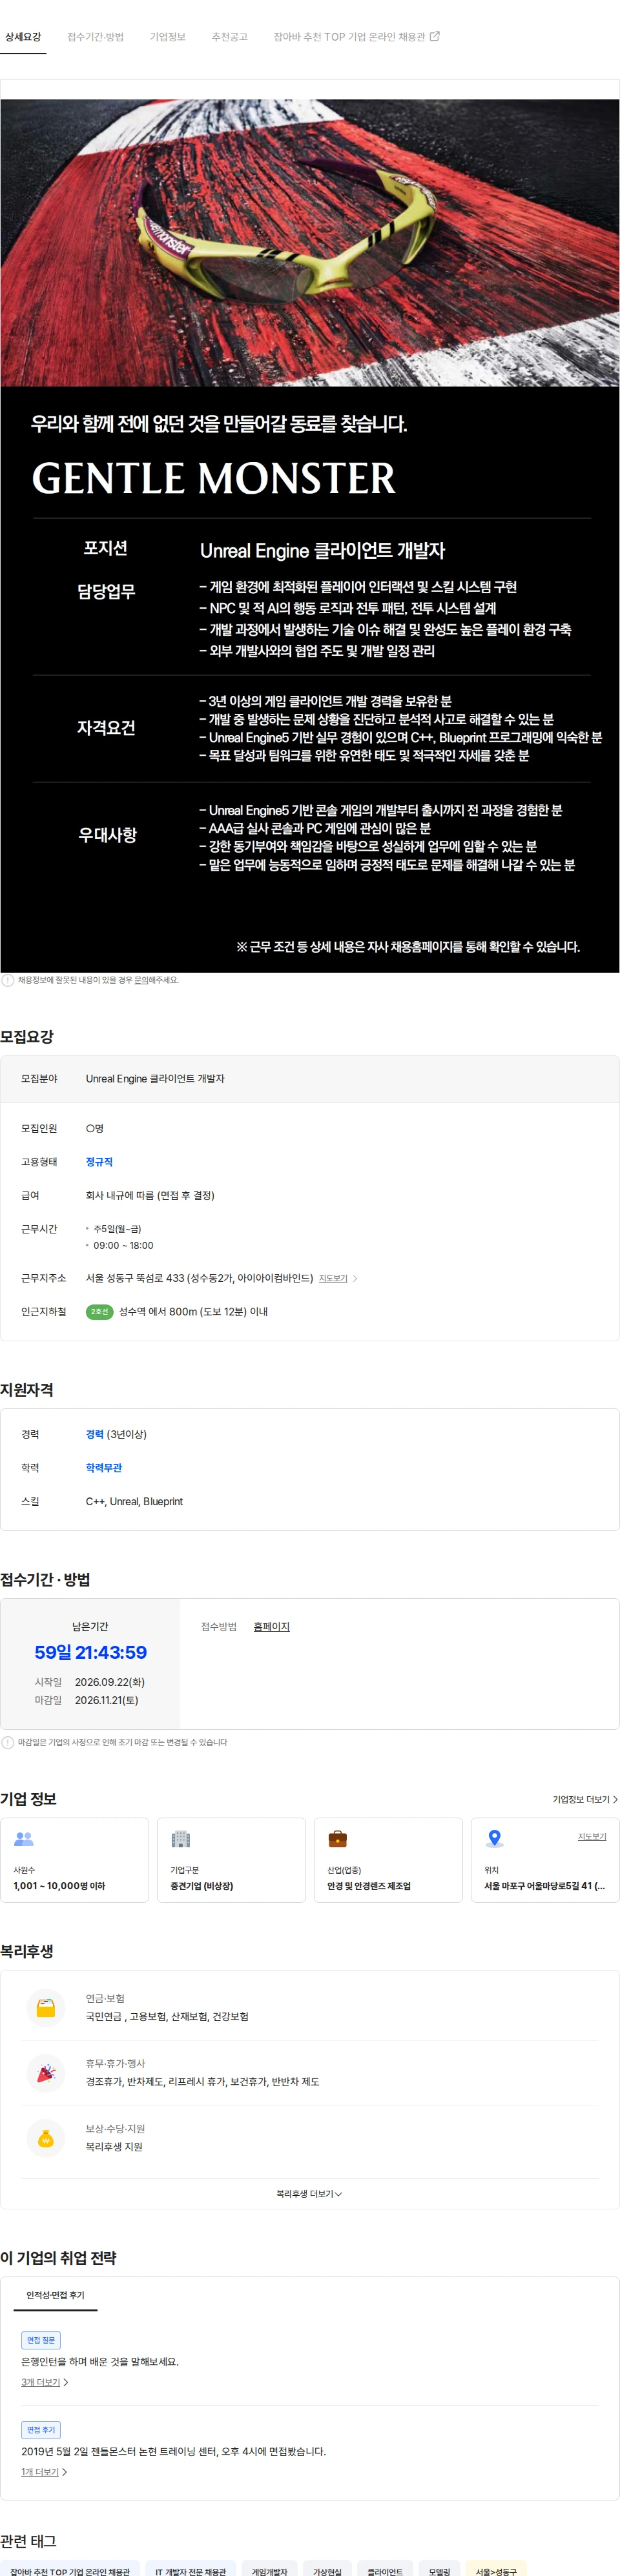Click the 연금·보험 benefits icon
The image size is (620, 2576).
tap(46, 2007)
